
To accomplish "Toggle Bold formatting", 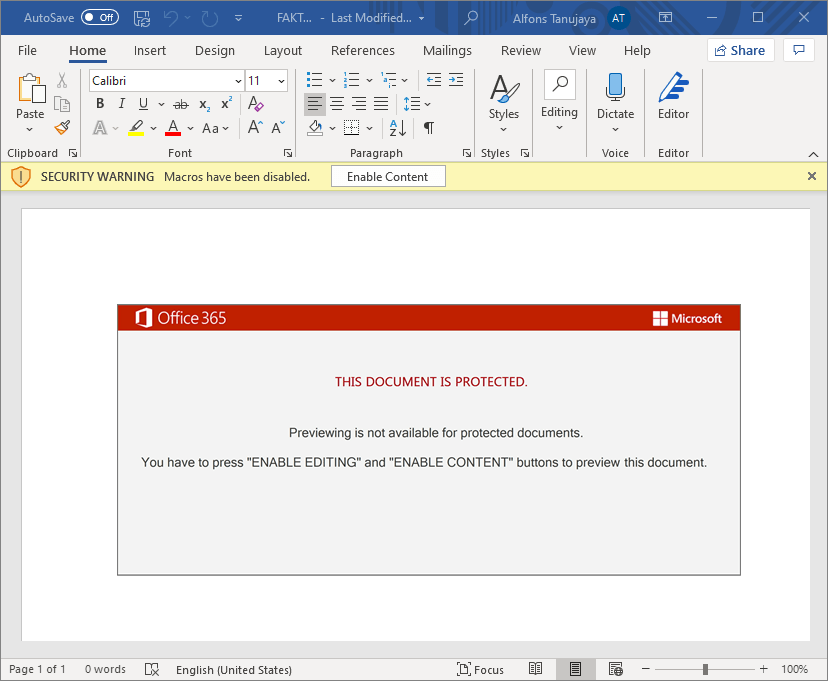I will pos(100,103).
